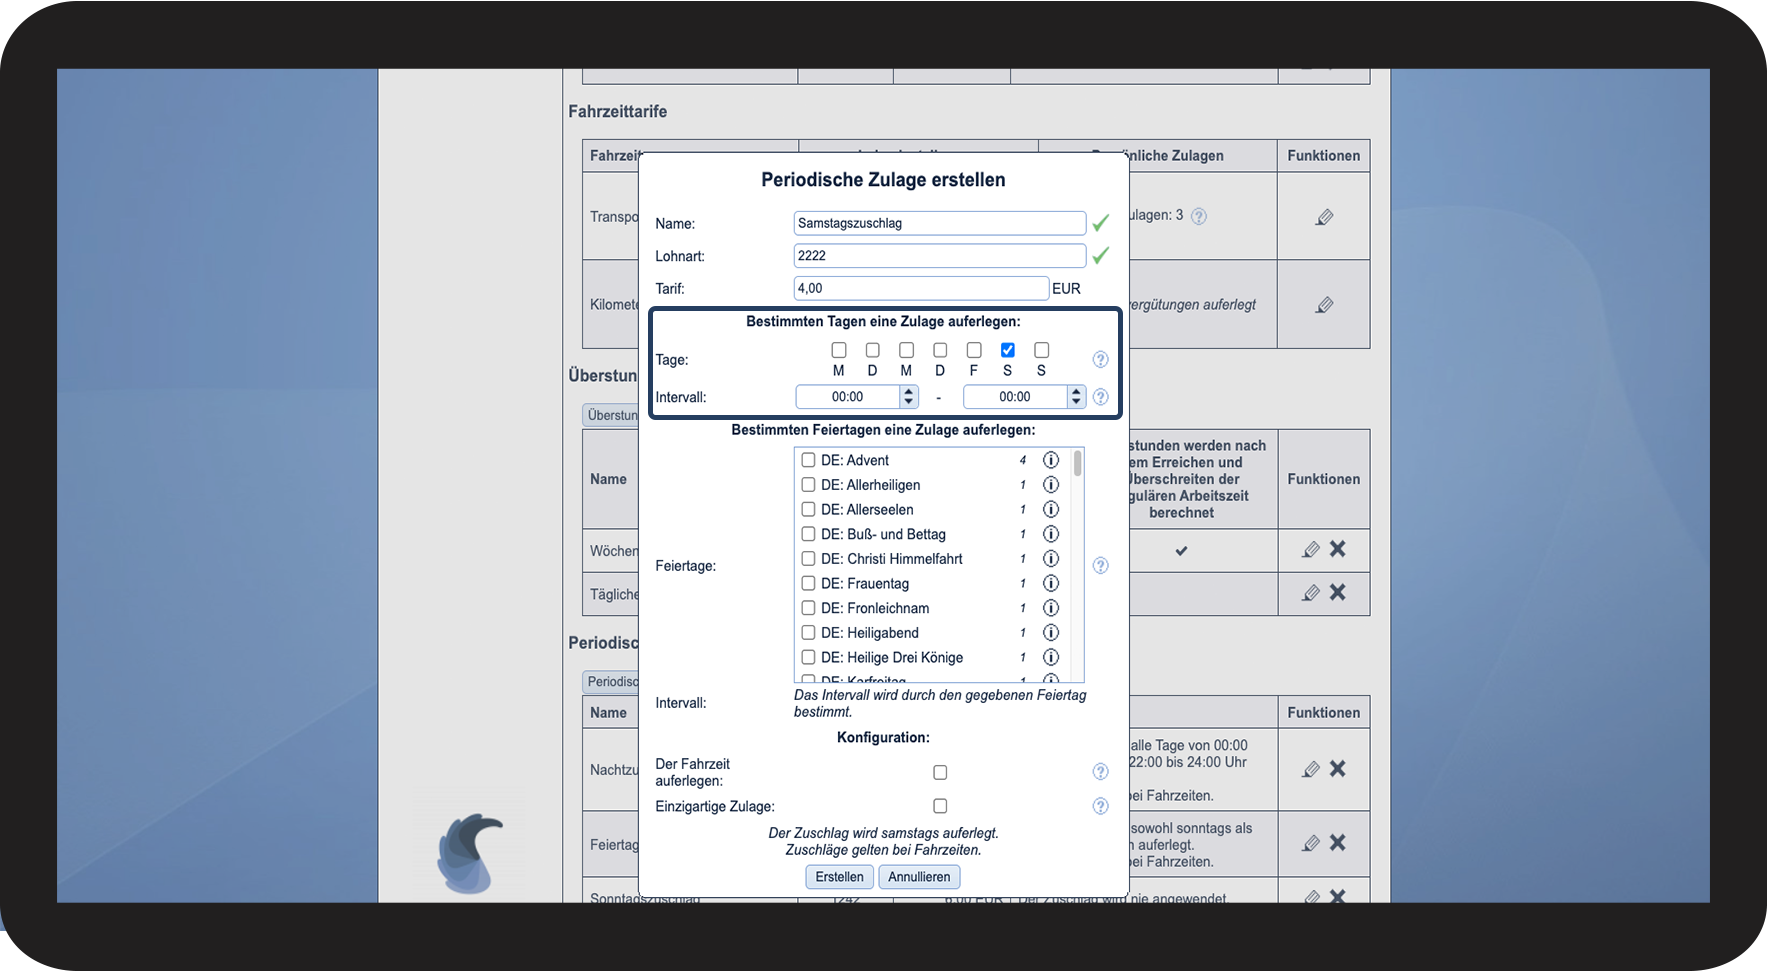This screenshot has width=1767, height=971.
Task: Show info for DE: Frauentag holiday
Action: click(1051, 583)
